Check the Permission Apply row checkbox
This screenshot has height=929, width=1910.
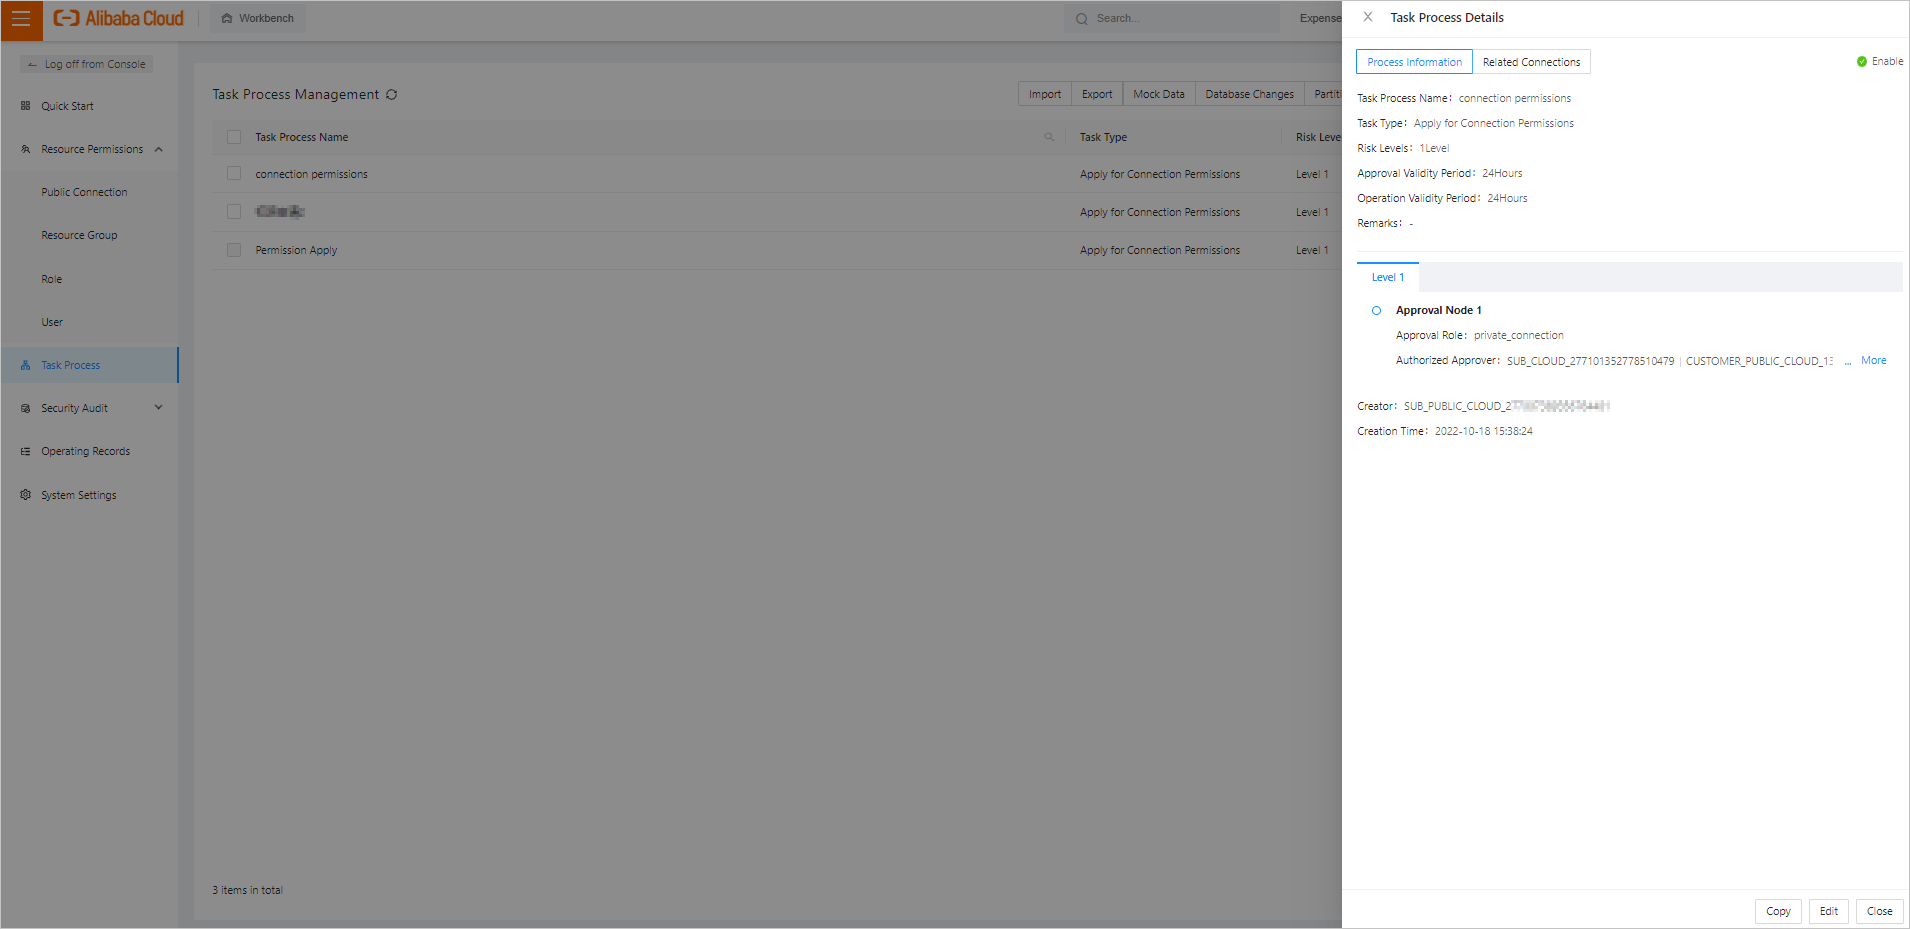pos(234,250)
